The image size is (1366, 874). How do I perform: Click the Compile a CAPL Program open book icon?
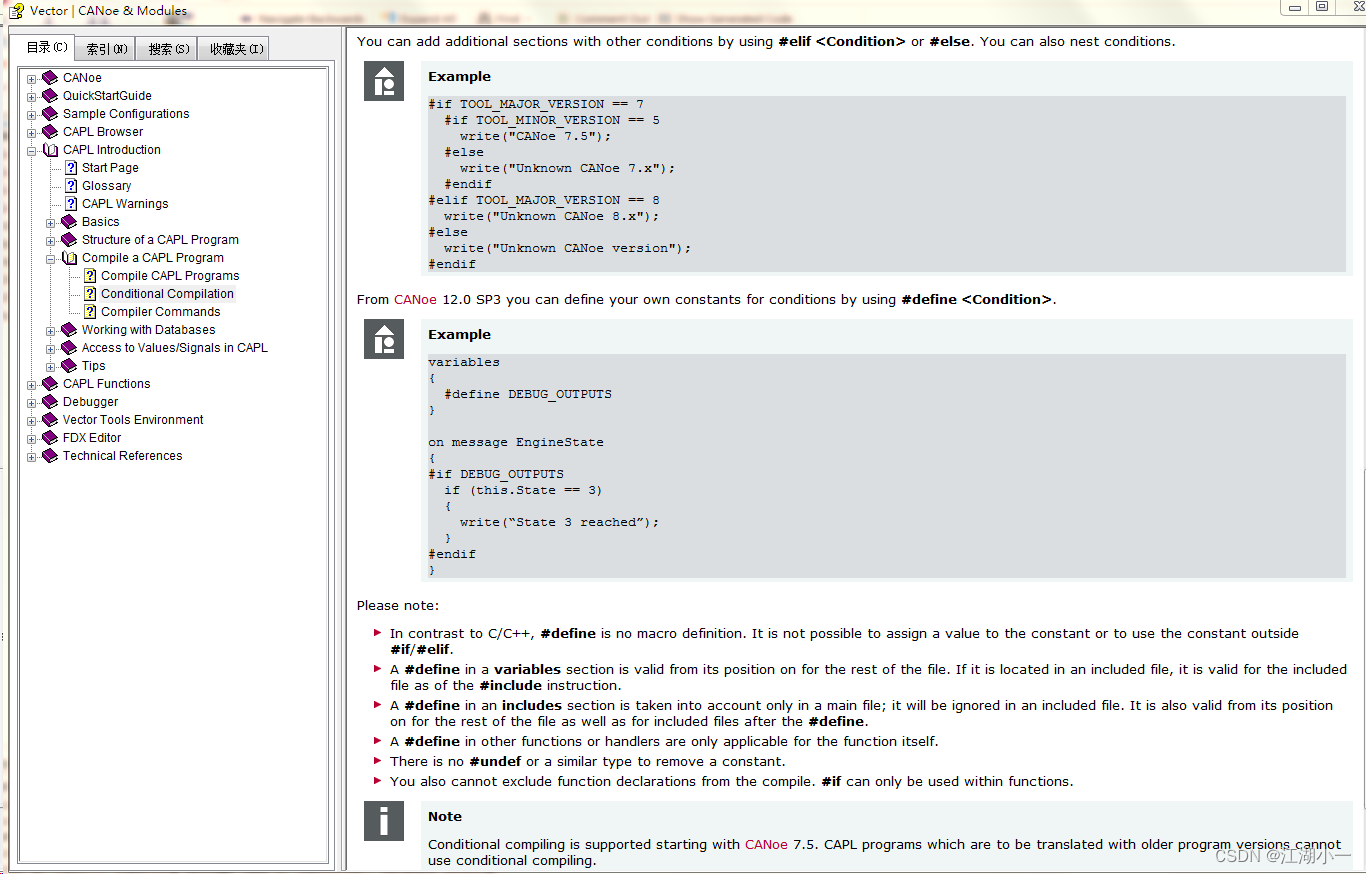tap(69, 258)
